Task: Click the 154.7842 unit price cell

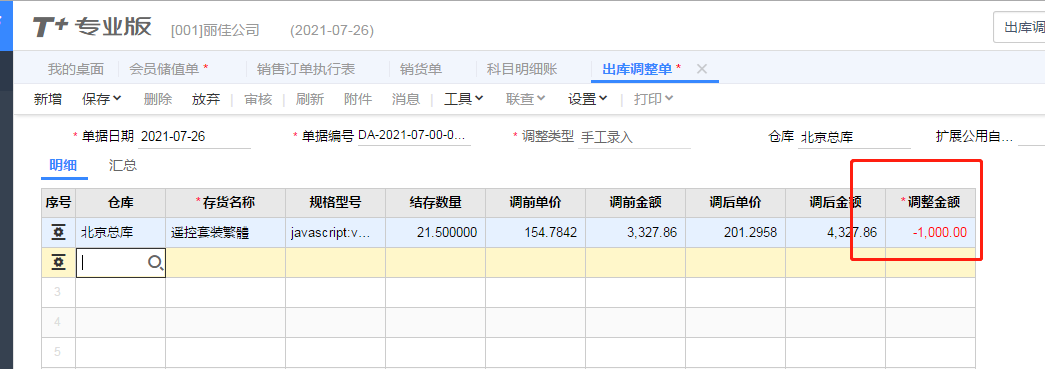Action: [535, 232]
